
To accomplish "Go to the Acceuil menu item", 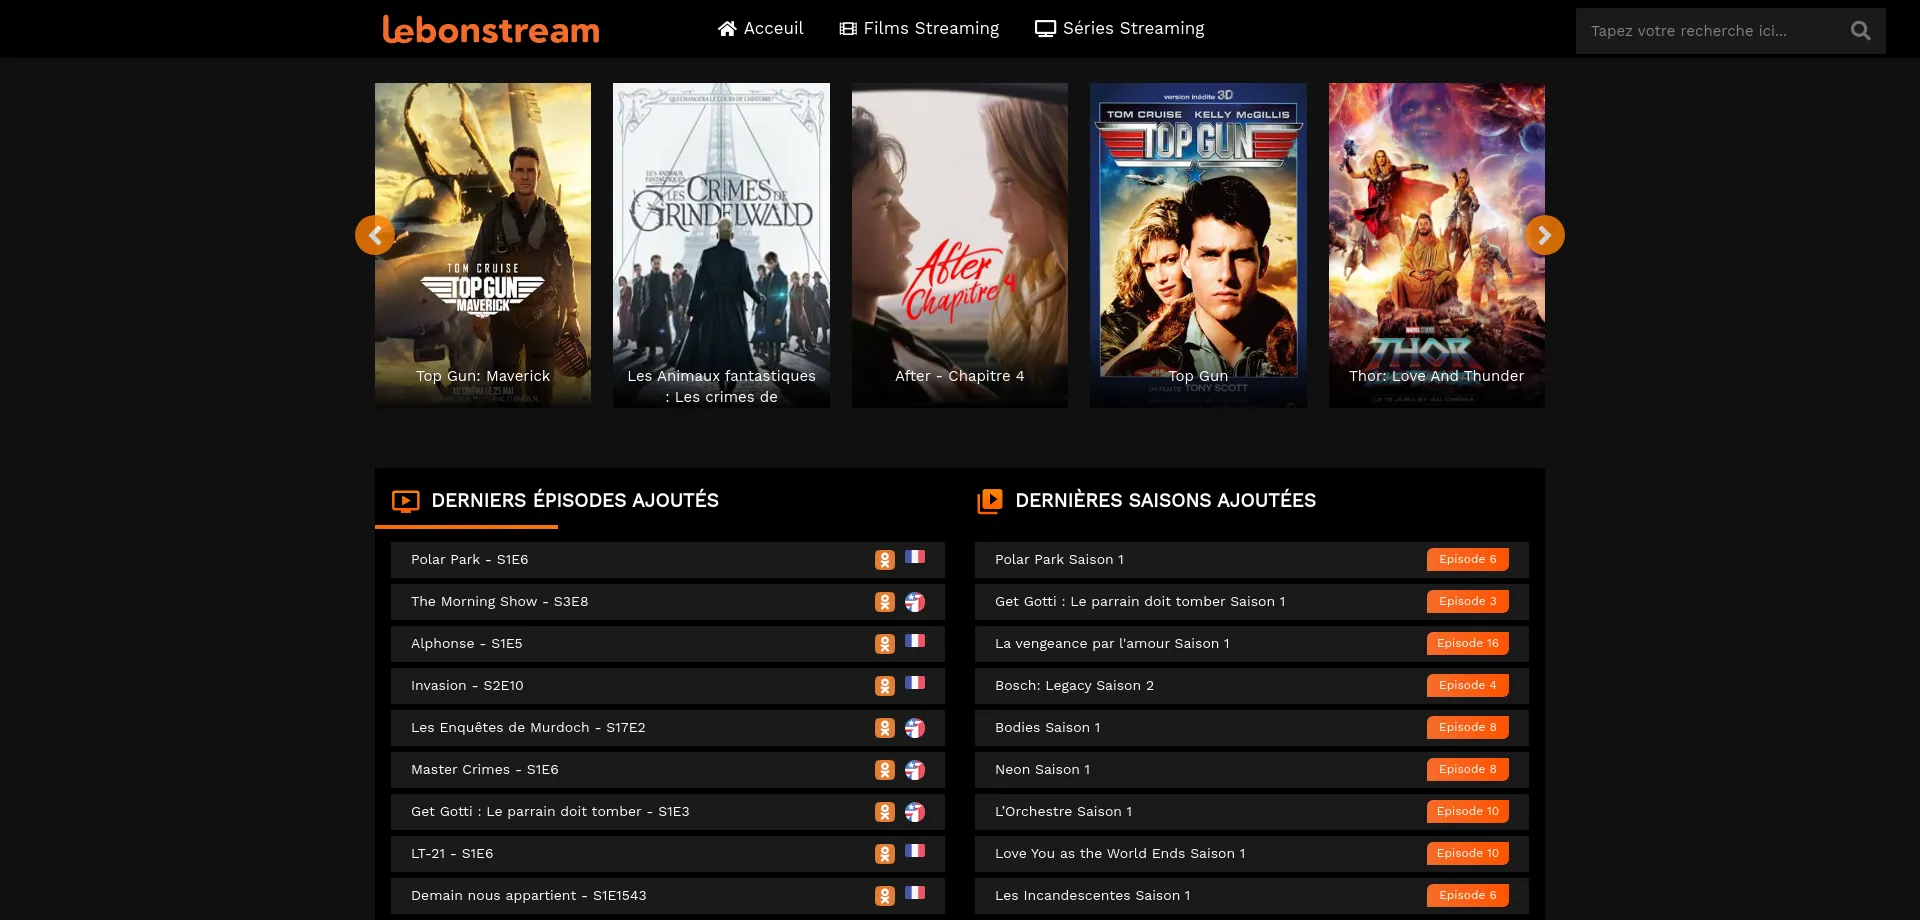I will coord(761,28).
